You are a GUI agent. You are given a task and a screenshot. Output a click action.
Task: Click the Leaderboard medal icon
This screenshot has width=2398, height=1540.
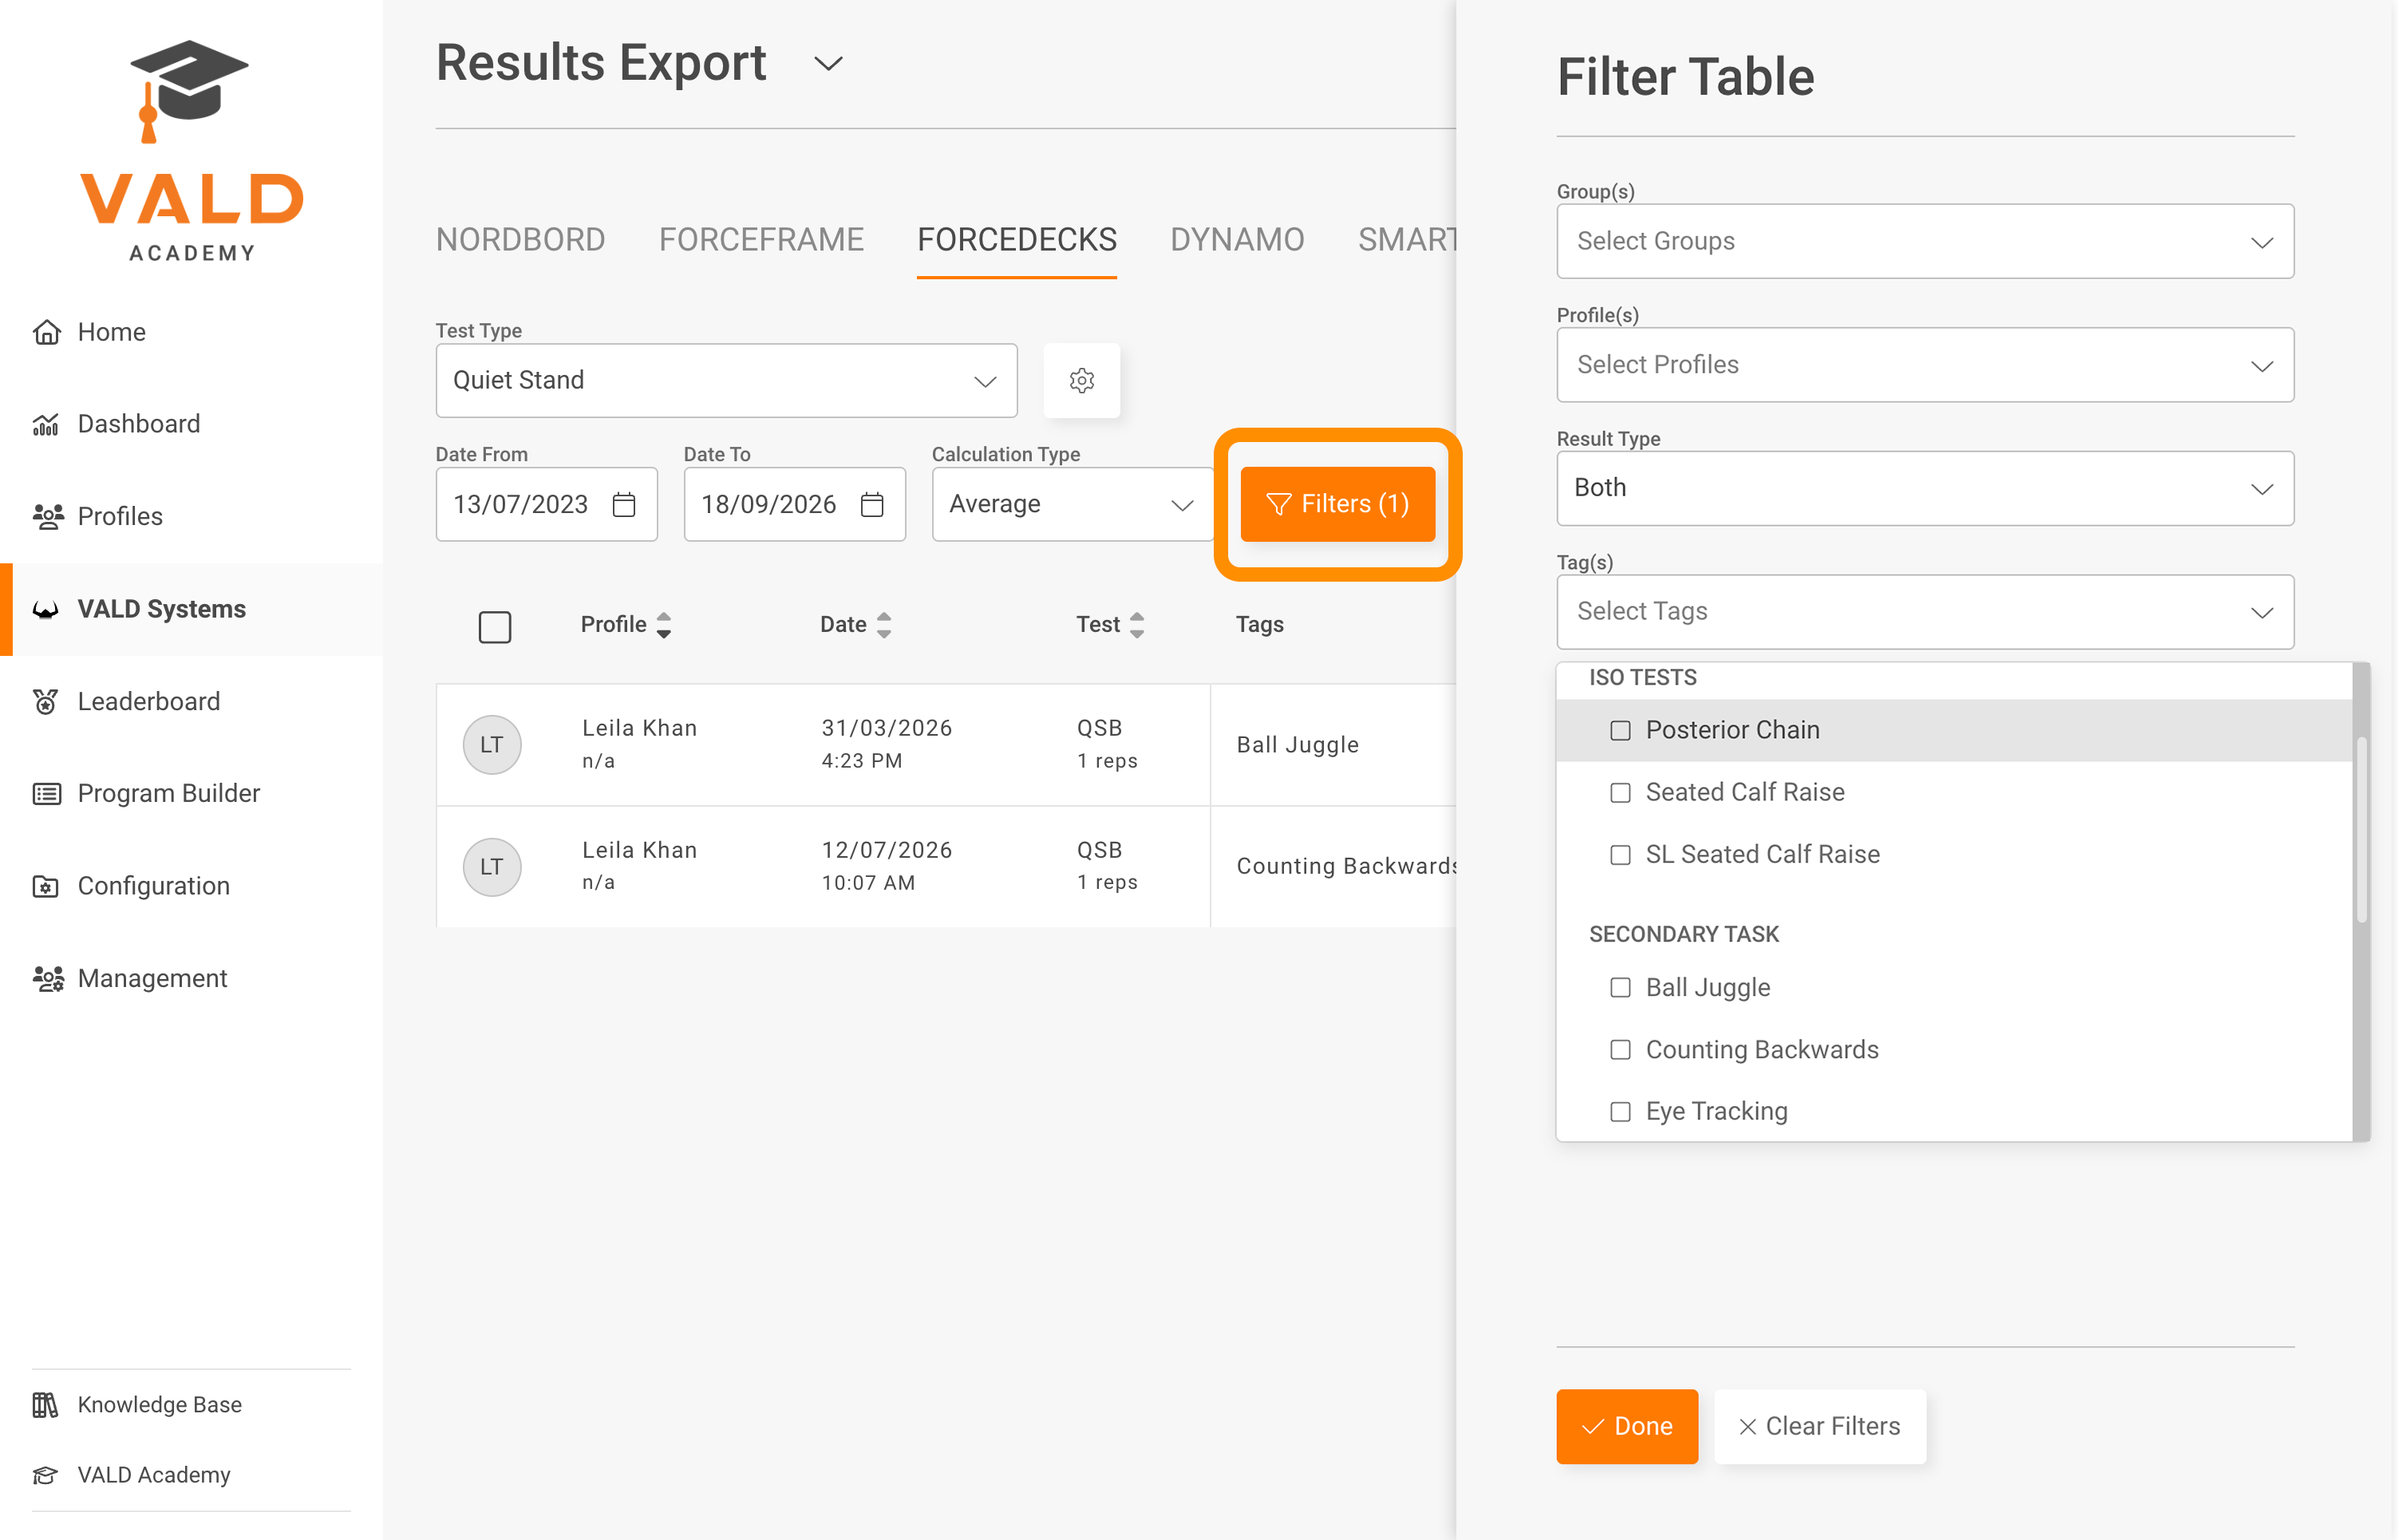pos(46,701)
